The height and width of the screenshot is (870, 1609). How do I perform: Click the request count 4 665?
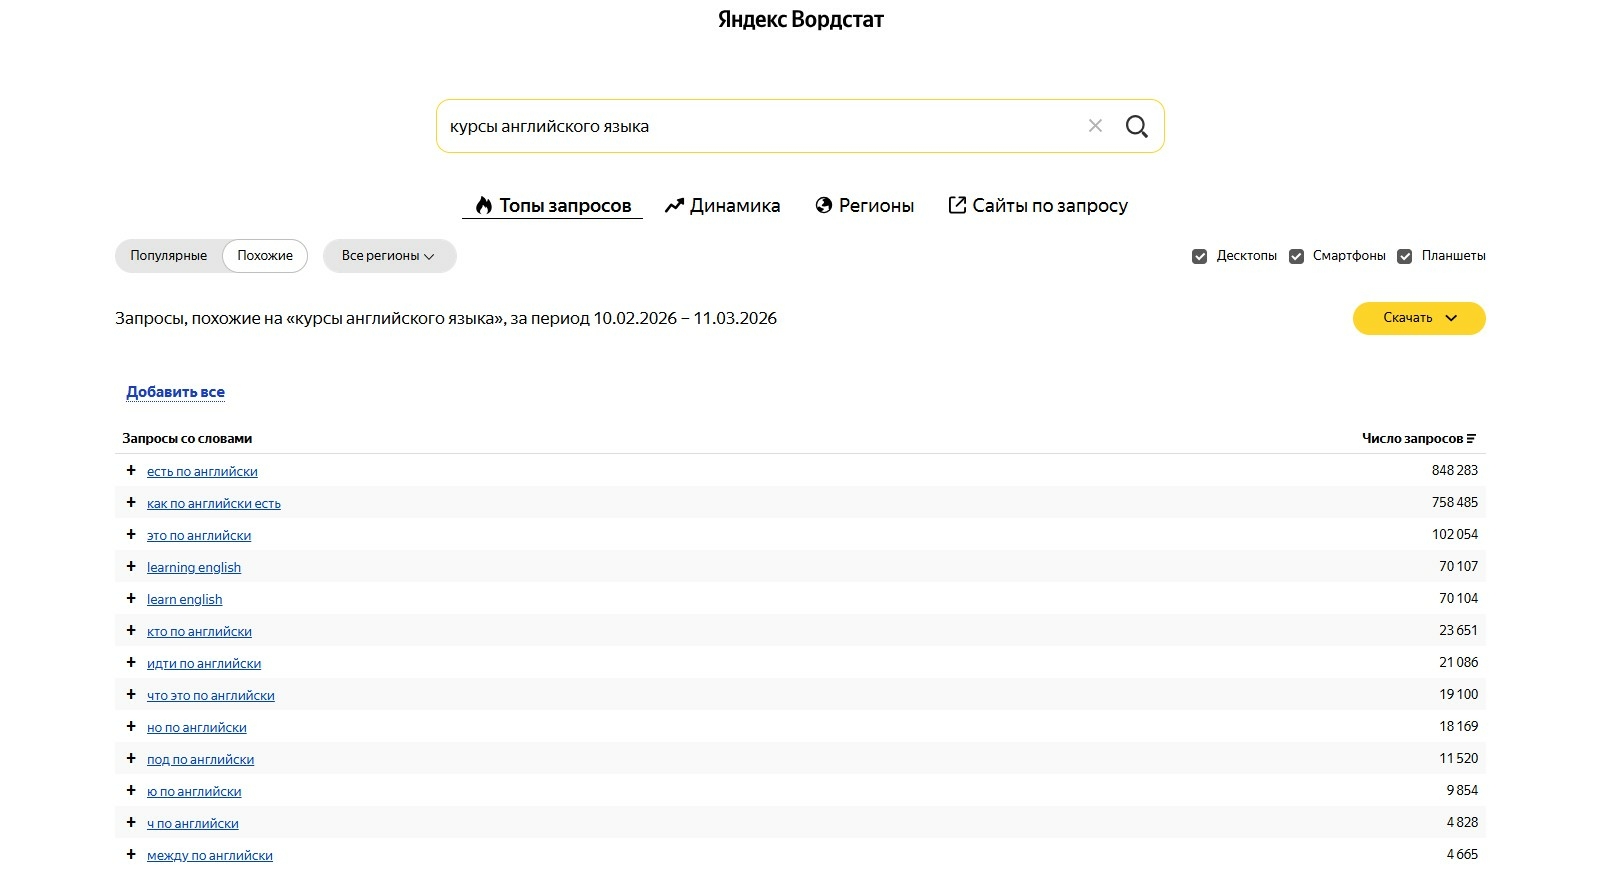point(1462,854)
